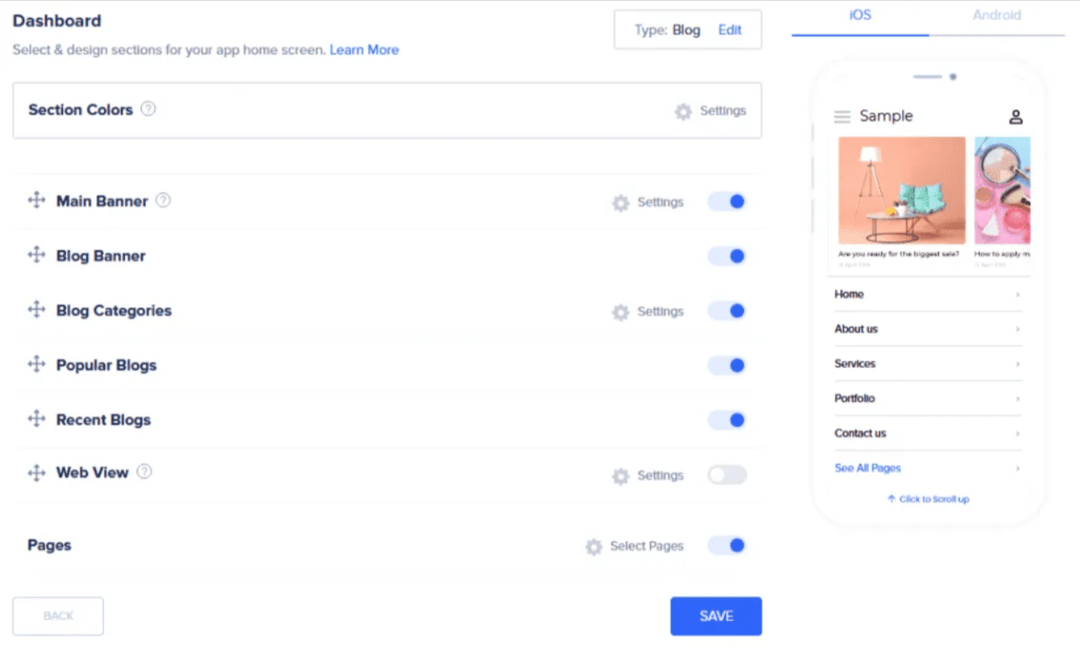Open Blog Categories settings gear
This screenshot has height=659, width=1080.
coord(620,311)
